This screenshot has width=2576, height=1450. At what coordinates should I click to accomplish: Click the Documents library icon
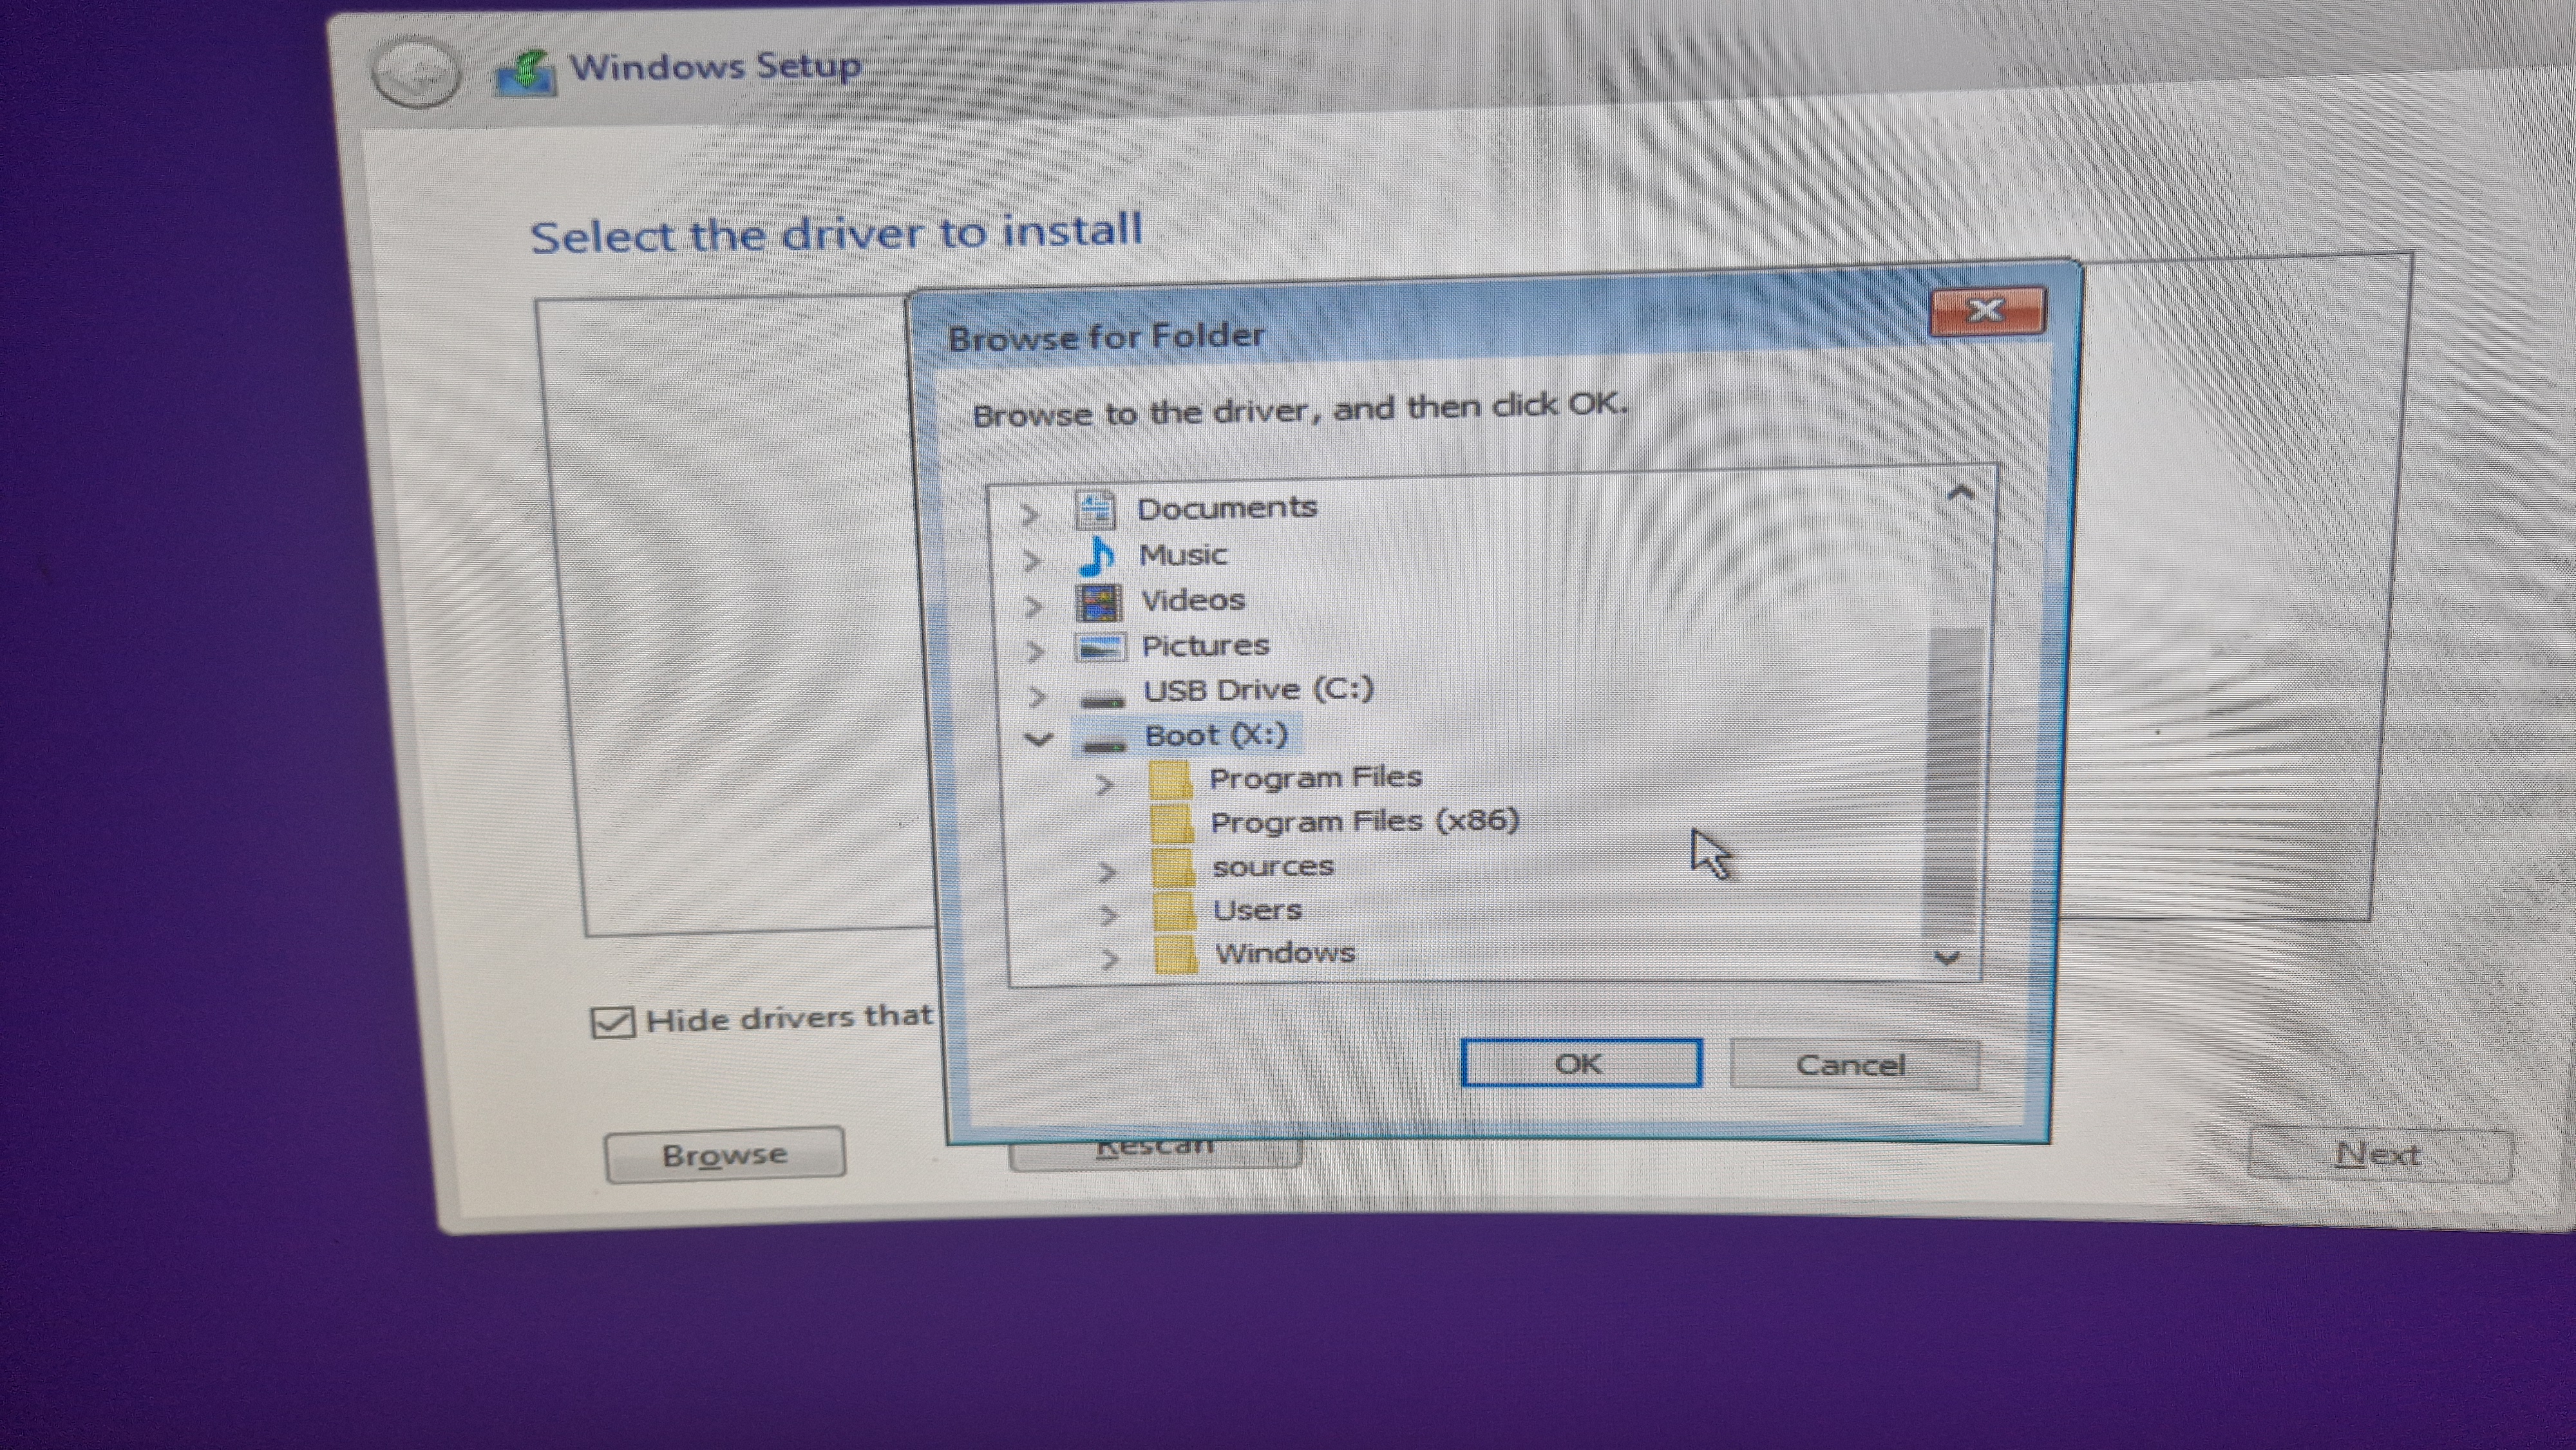click(1095, 510)
